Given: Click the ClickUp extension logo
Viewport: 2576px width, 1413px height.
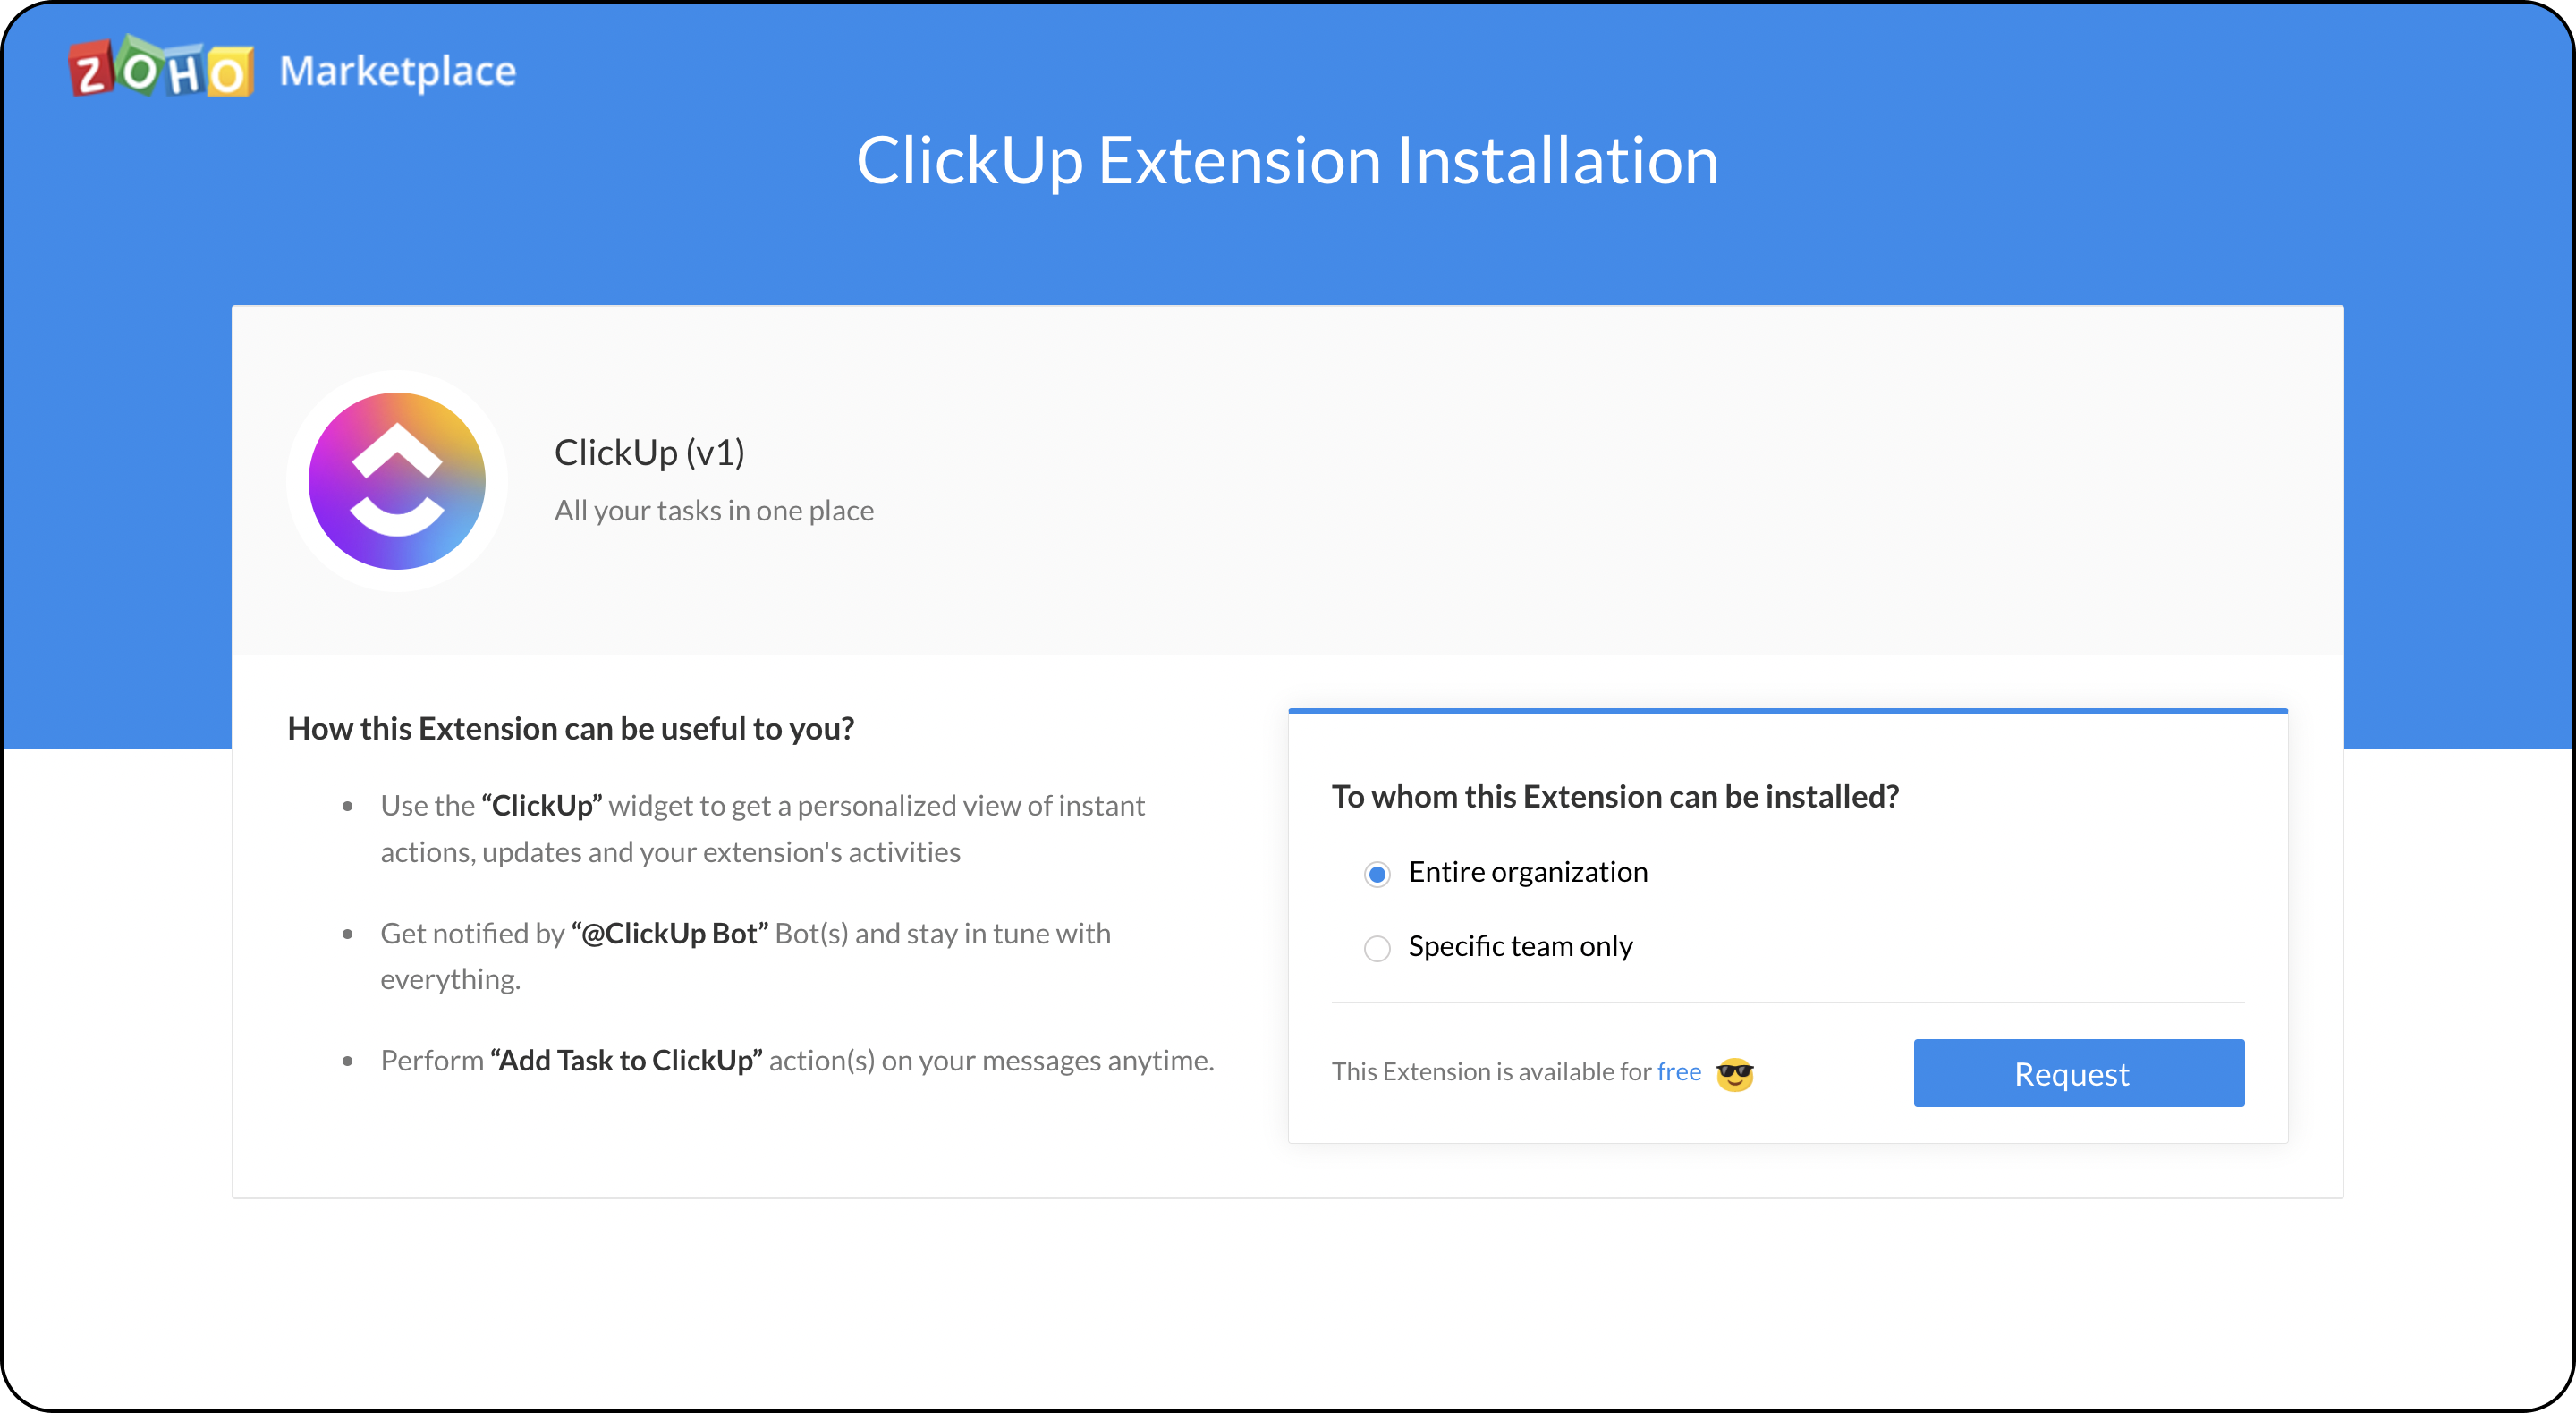Looking at the screenshot, I should 397,481.
